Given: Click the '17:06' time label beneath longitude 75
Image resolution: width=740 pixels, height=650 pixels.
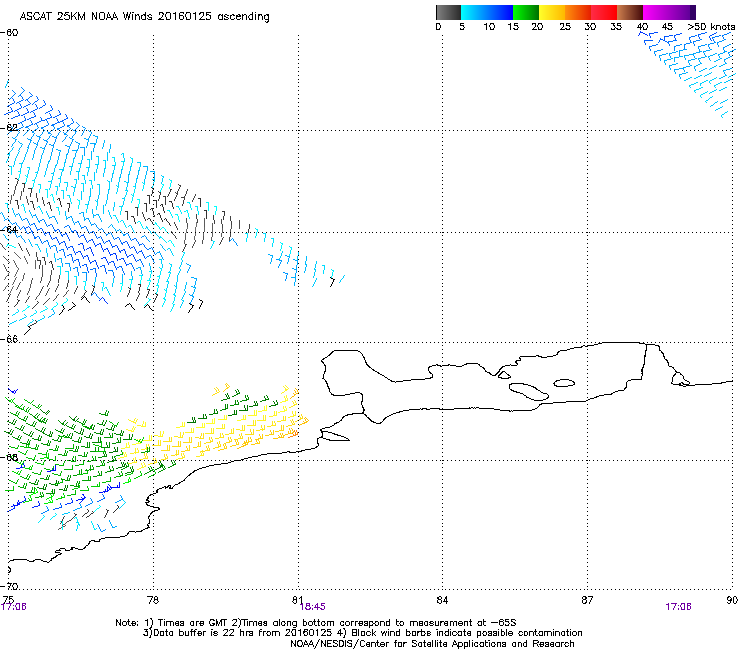Looking at the screenshot, I should pos(14,607).
